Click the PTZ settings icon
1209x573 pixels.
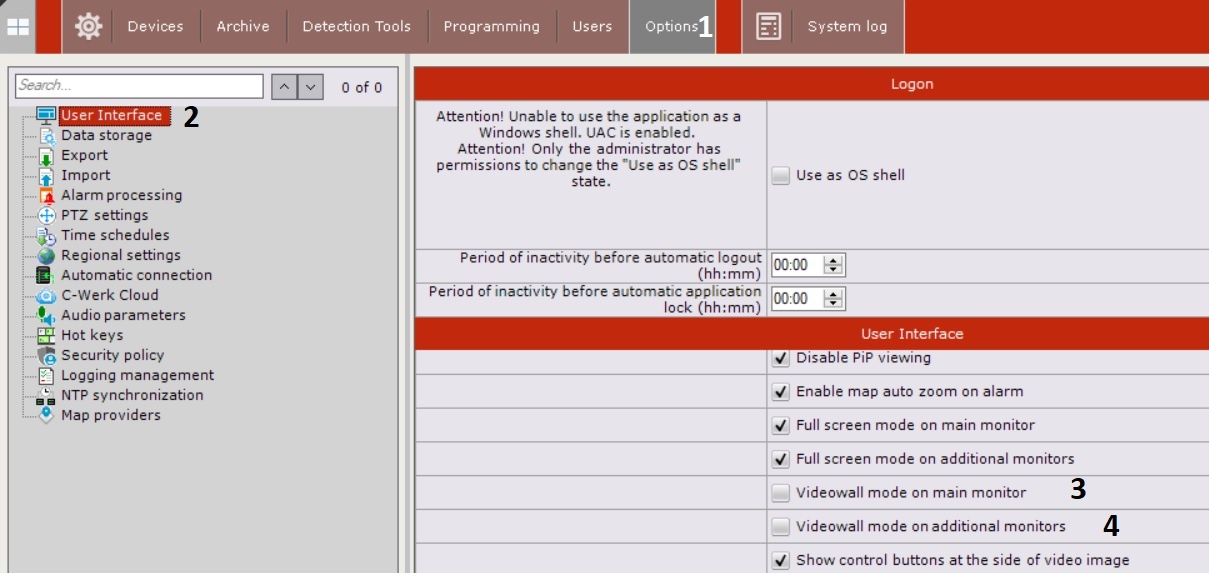(46, 215)
